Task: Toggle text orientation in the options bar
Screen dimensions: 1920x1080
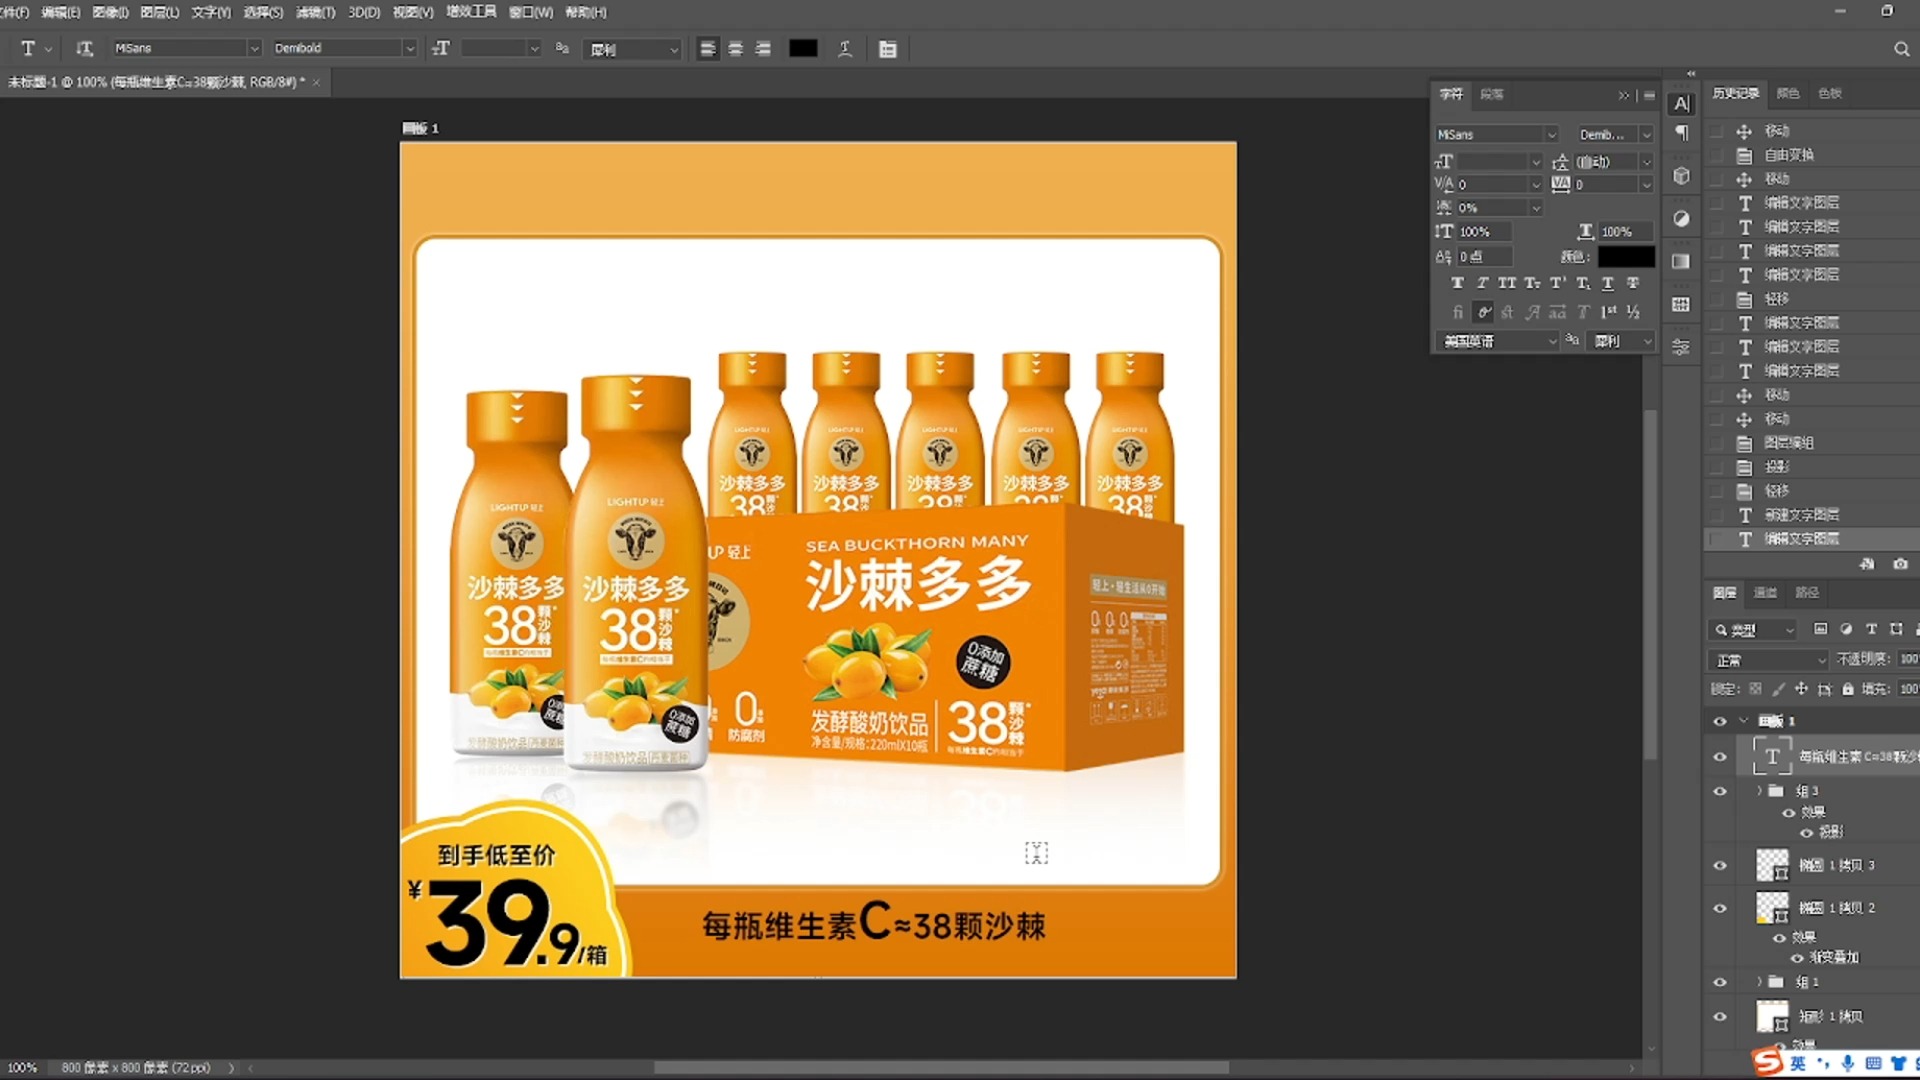Action: tap(85, 48)
